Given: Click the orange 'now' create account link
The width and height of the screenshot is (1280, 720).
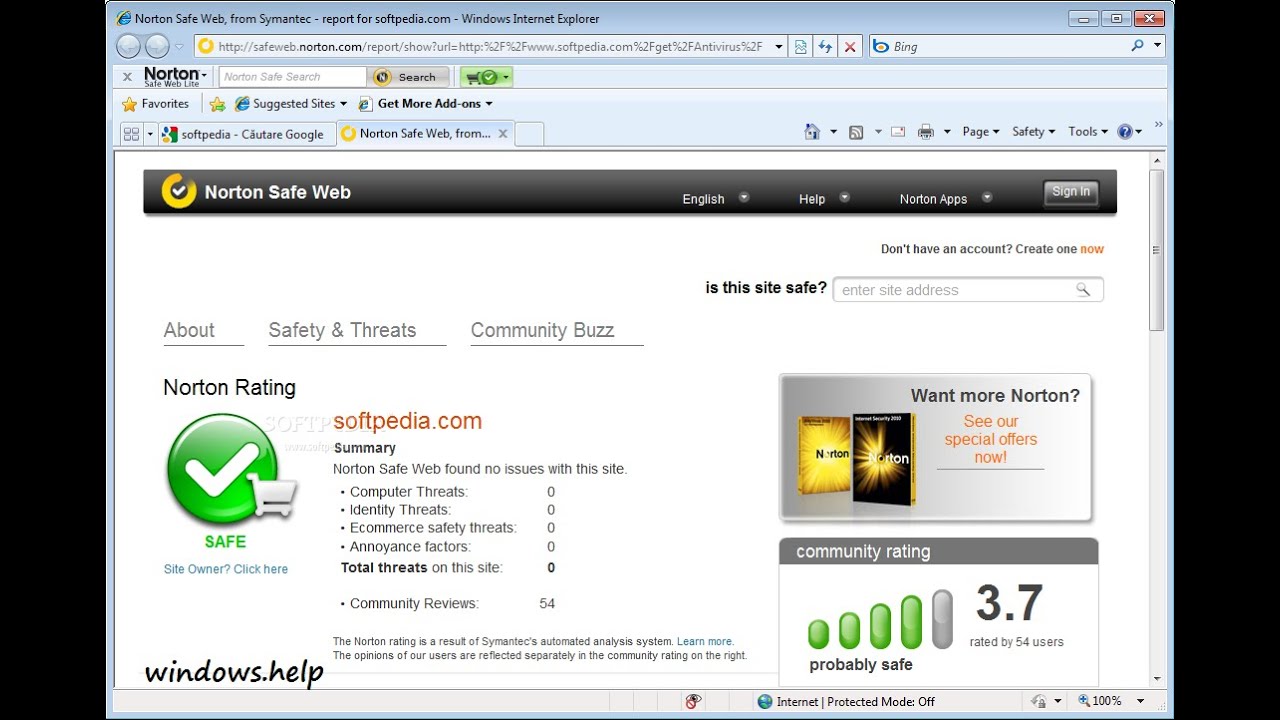Looking at the screenshot, I should (1092, 249).
